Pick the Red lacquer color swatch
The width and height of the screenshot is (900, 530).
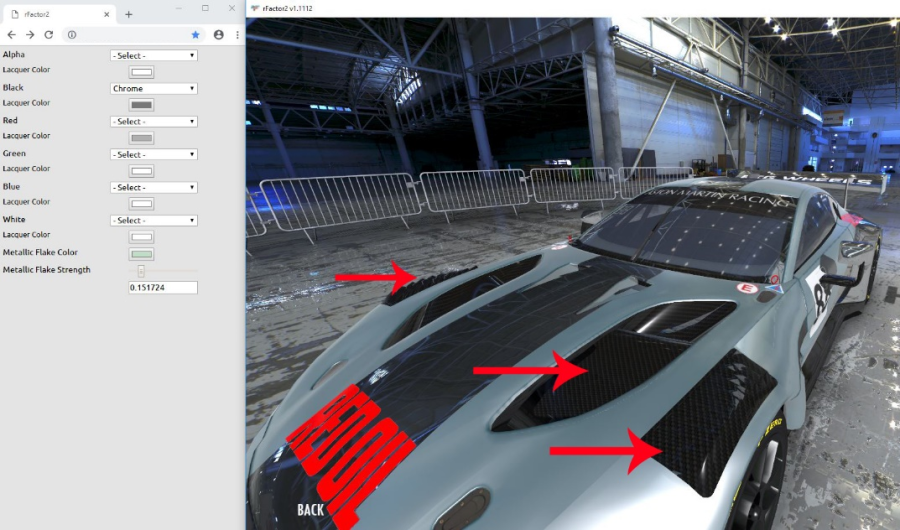141,138
